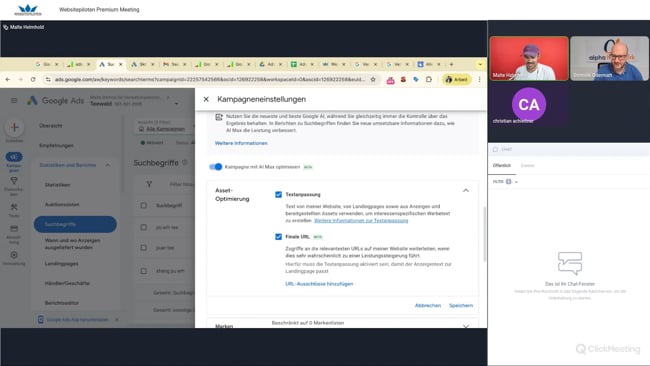Click the Websitepiloten logo at top left

point(28,10)
